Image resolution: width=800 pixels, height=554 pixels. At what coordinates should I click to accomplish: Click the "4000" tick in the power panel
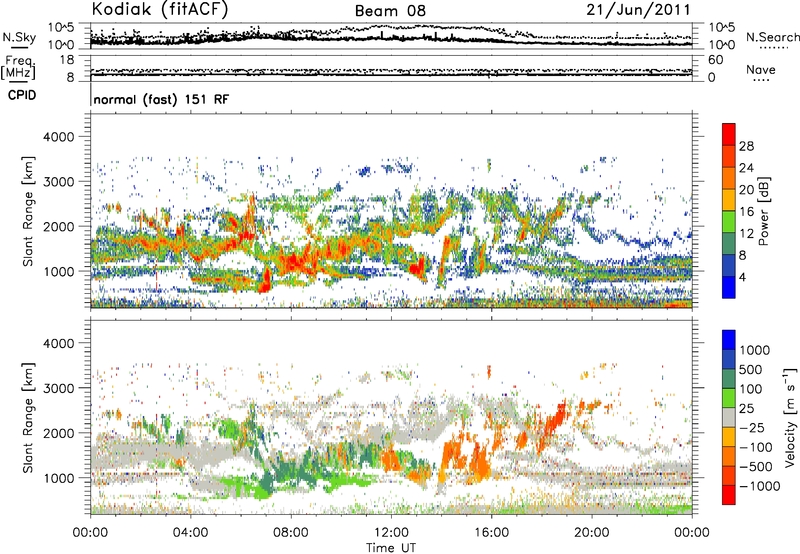pyautogui.click(x=58, y=137)
